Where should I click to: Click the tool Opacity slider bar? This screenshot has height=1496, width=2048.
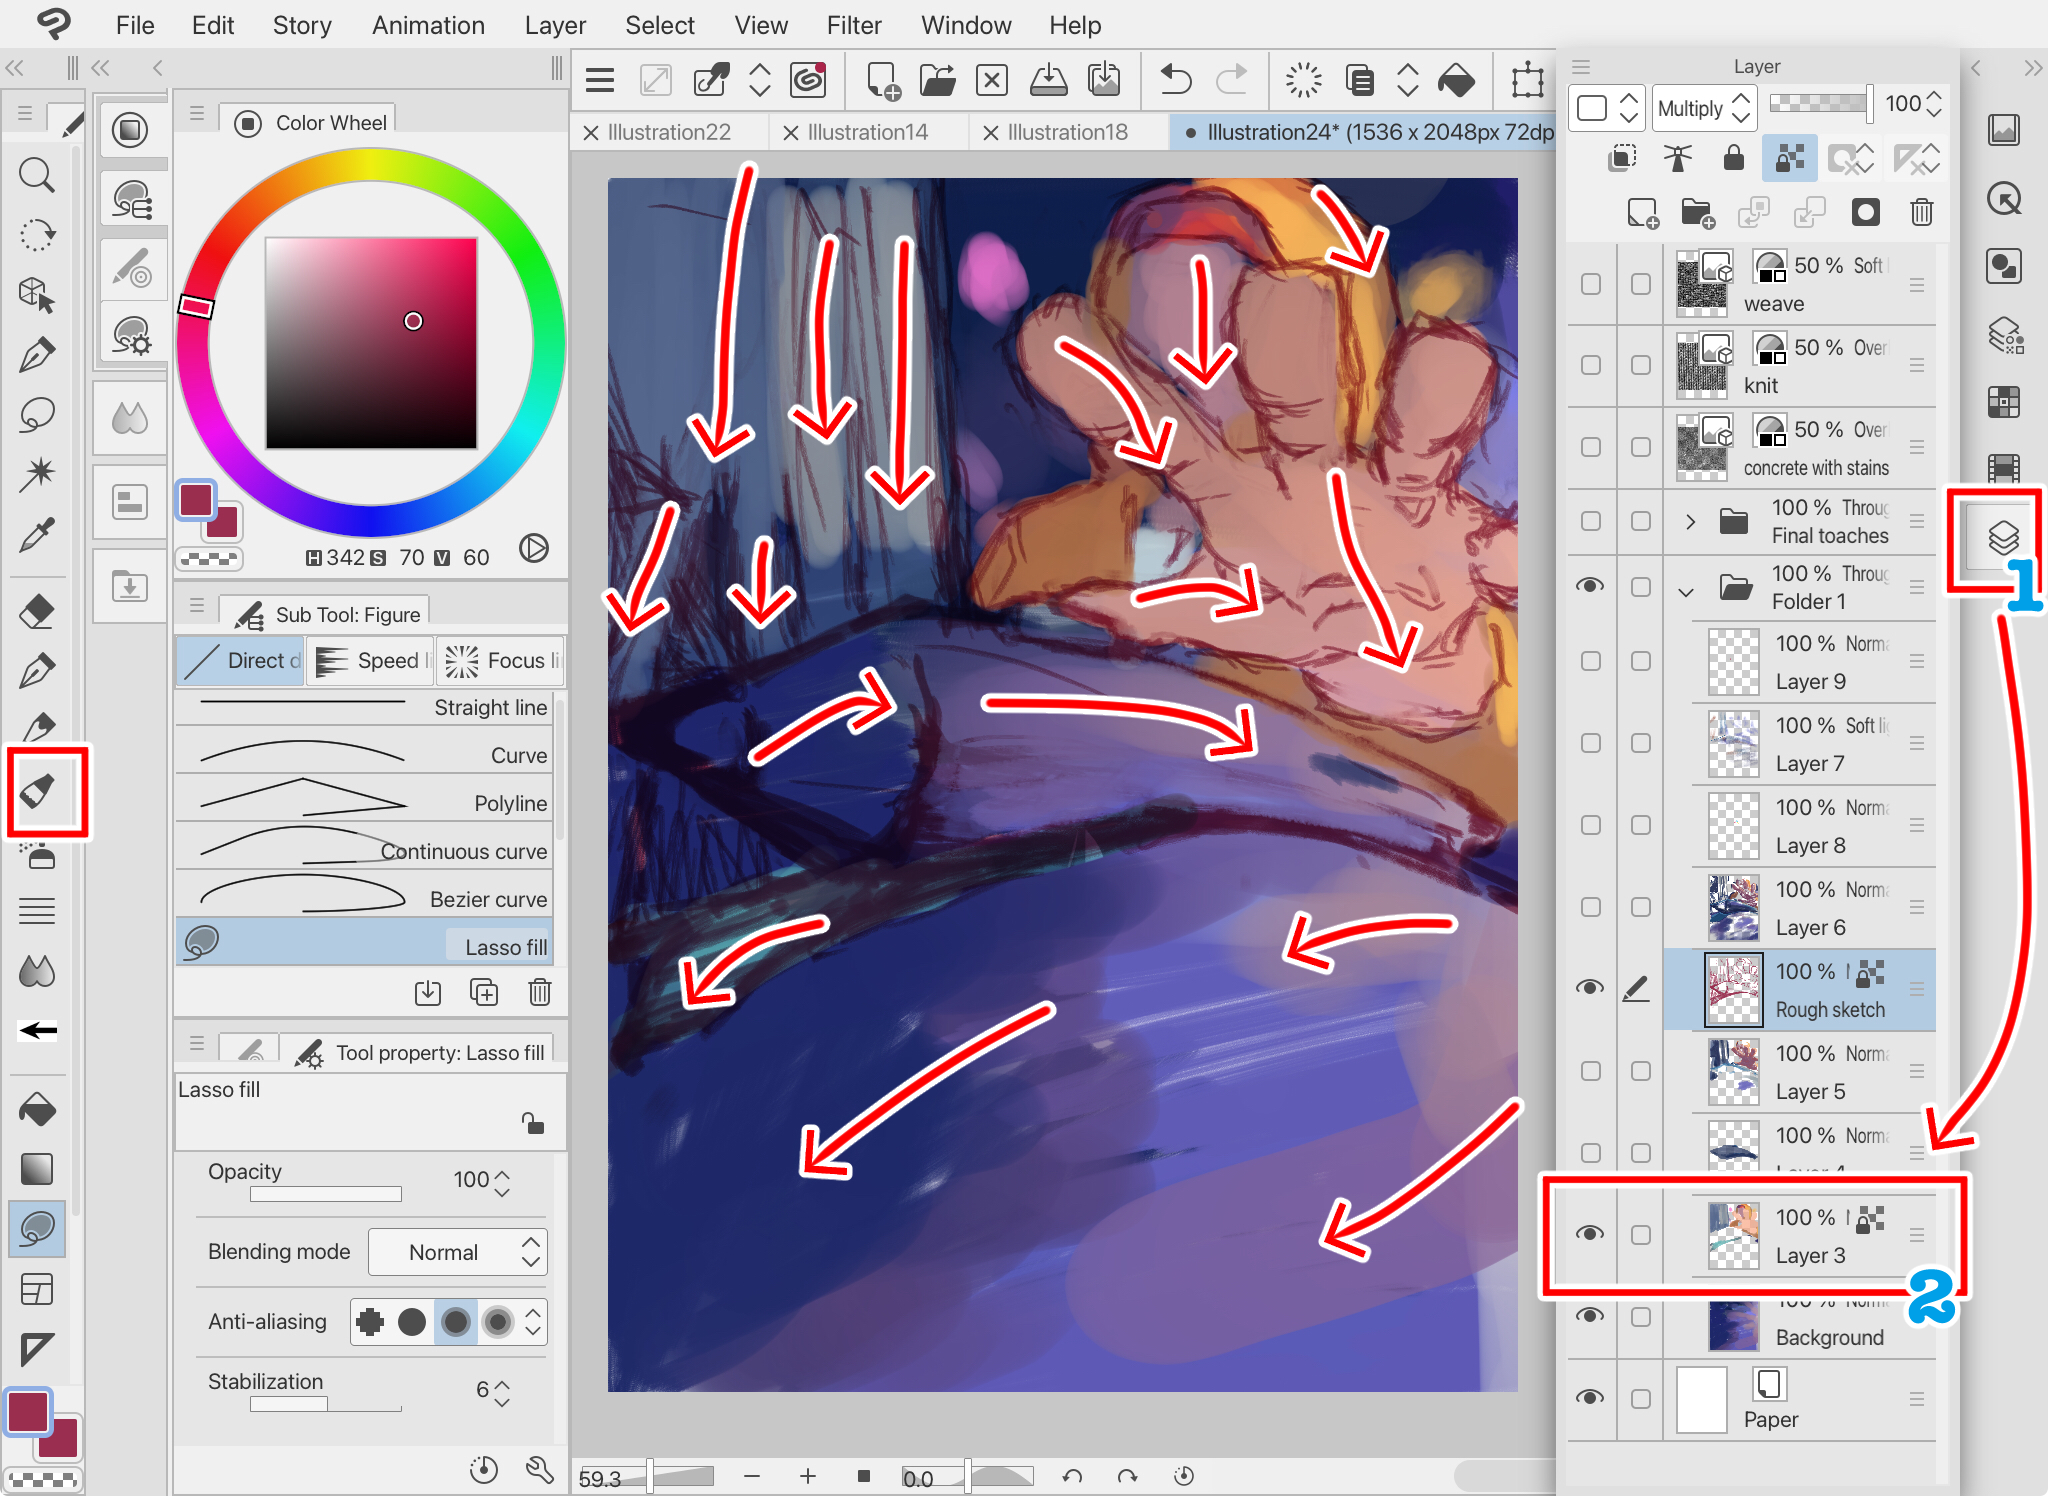pos(326,1194)
